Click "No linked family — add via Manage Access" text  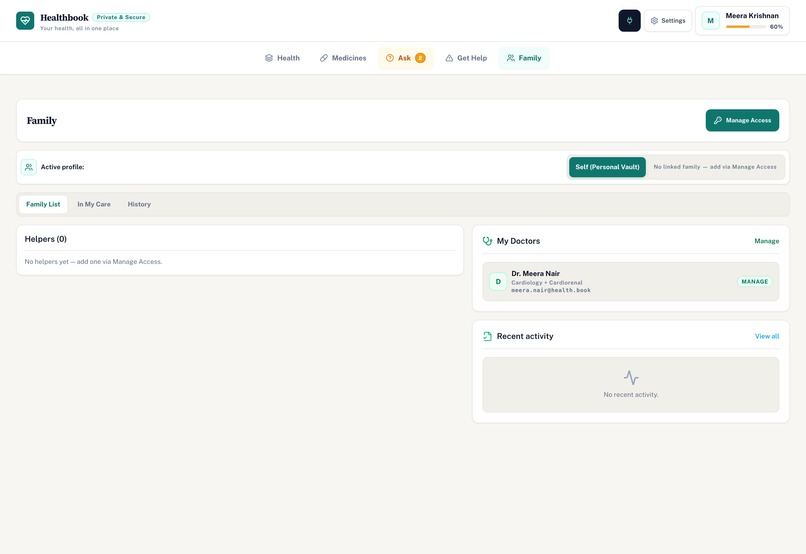coord(715,167)
